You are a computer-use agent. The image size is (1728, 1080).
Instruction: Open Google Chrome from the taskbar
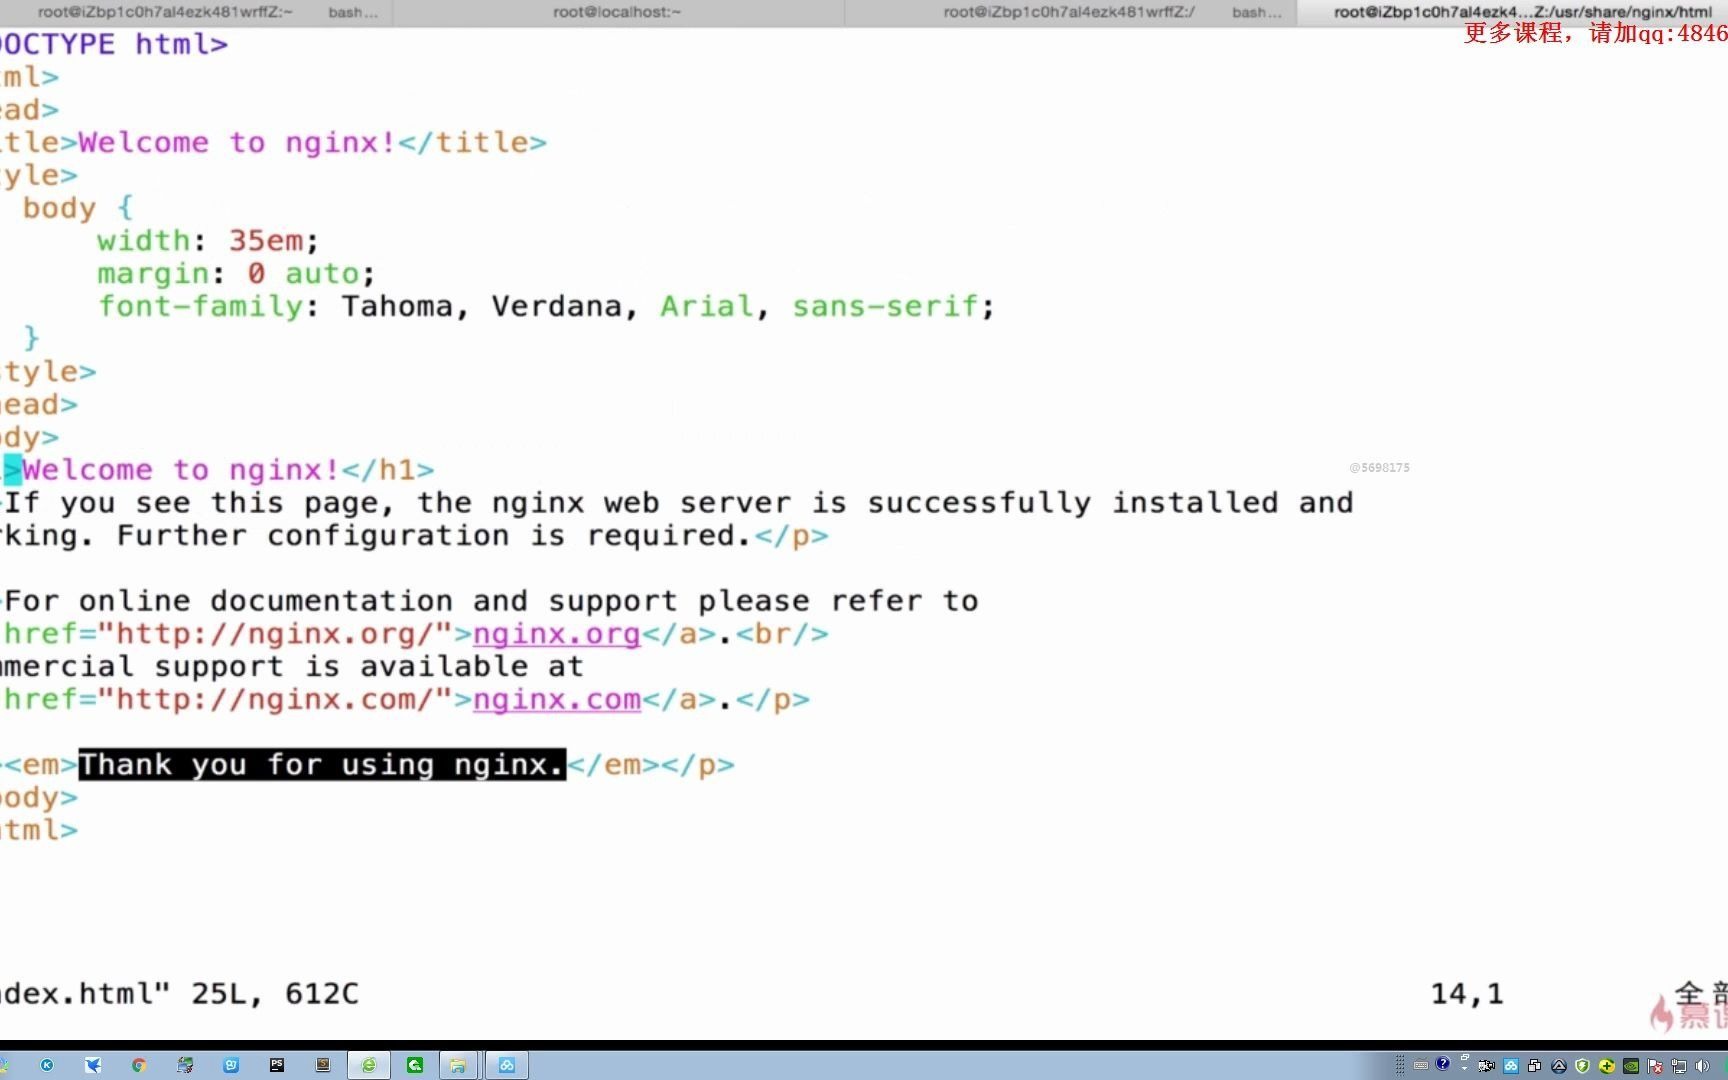click(x=139, y=1065)
